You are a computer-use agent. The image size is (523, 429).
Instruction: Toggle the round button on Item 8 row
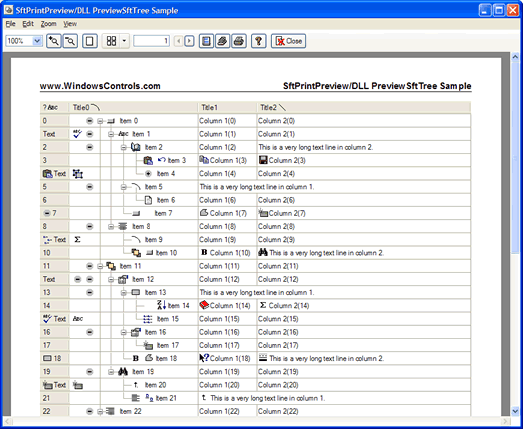(x=89, y=227)
